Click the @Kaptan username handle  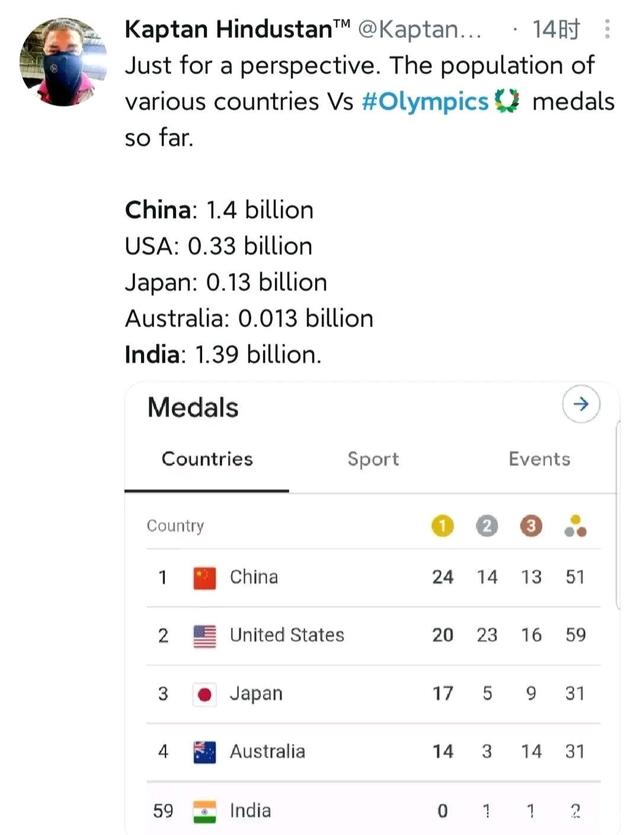418,30
